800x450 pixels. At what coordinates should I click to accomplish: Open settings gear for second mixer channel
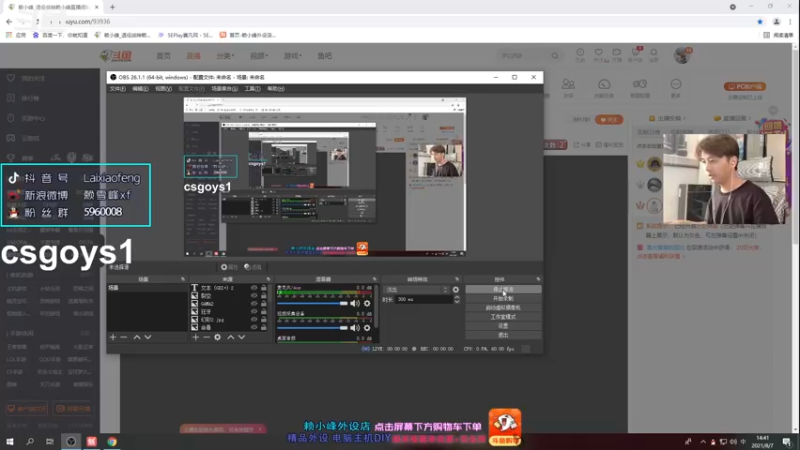[x=367, y=328]
